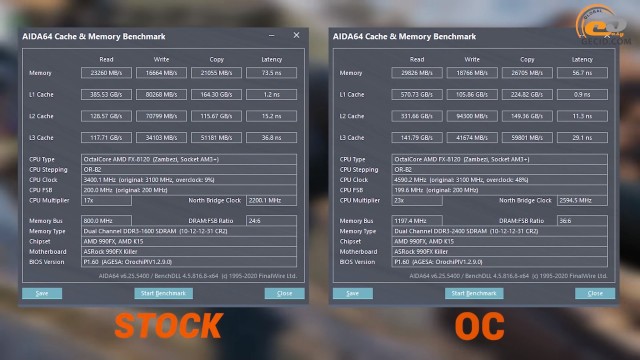Click the L1 Cache Read 570.73 GB/s field
Viewport: 640px width, 360px height.
pyautogui.click(x=417, y=95)
